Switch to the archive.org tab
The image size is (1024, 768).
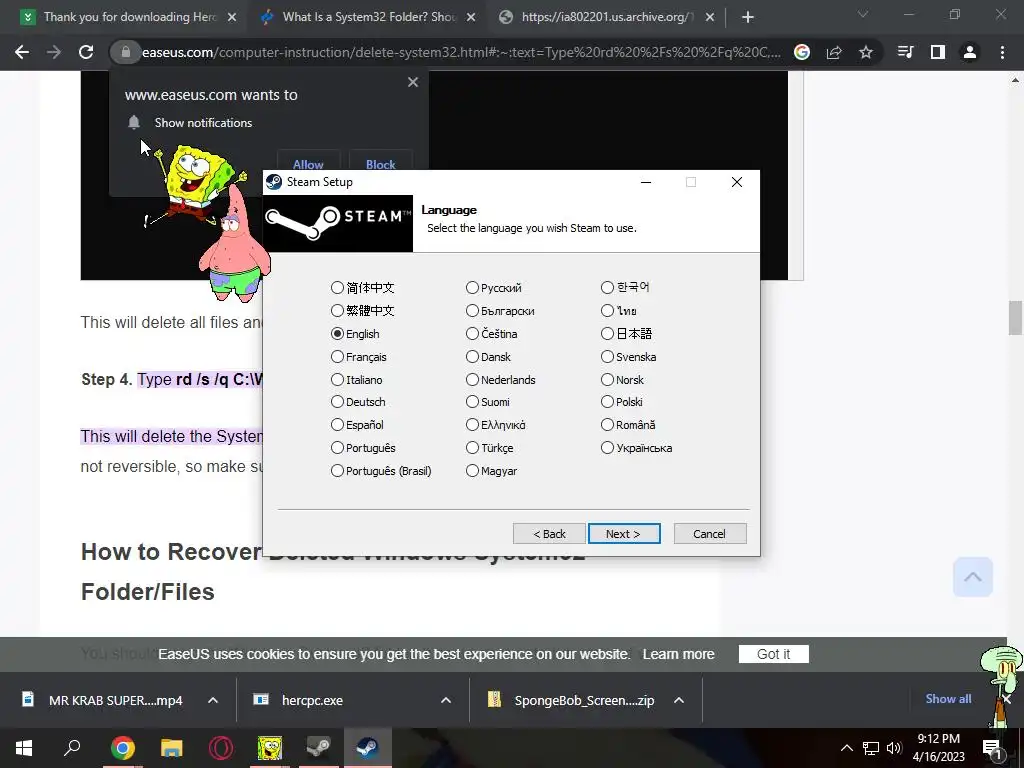tap(604, 17)
